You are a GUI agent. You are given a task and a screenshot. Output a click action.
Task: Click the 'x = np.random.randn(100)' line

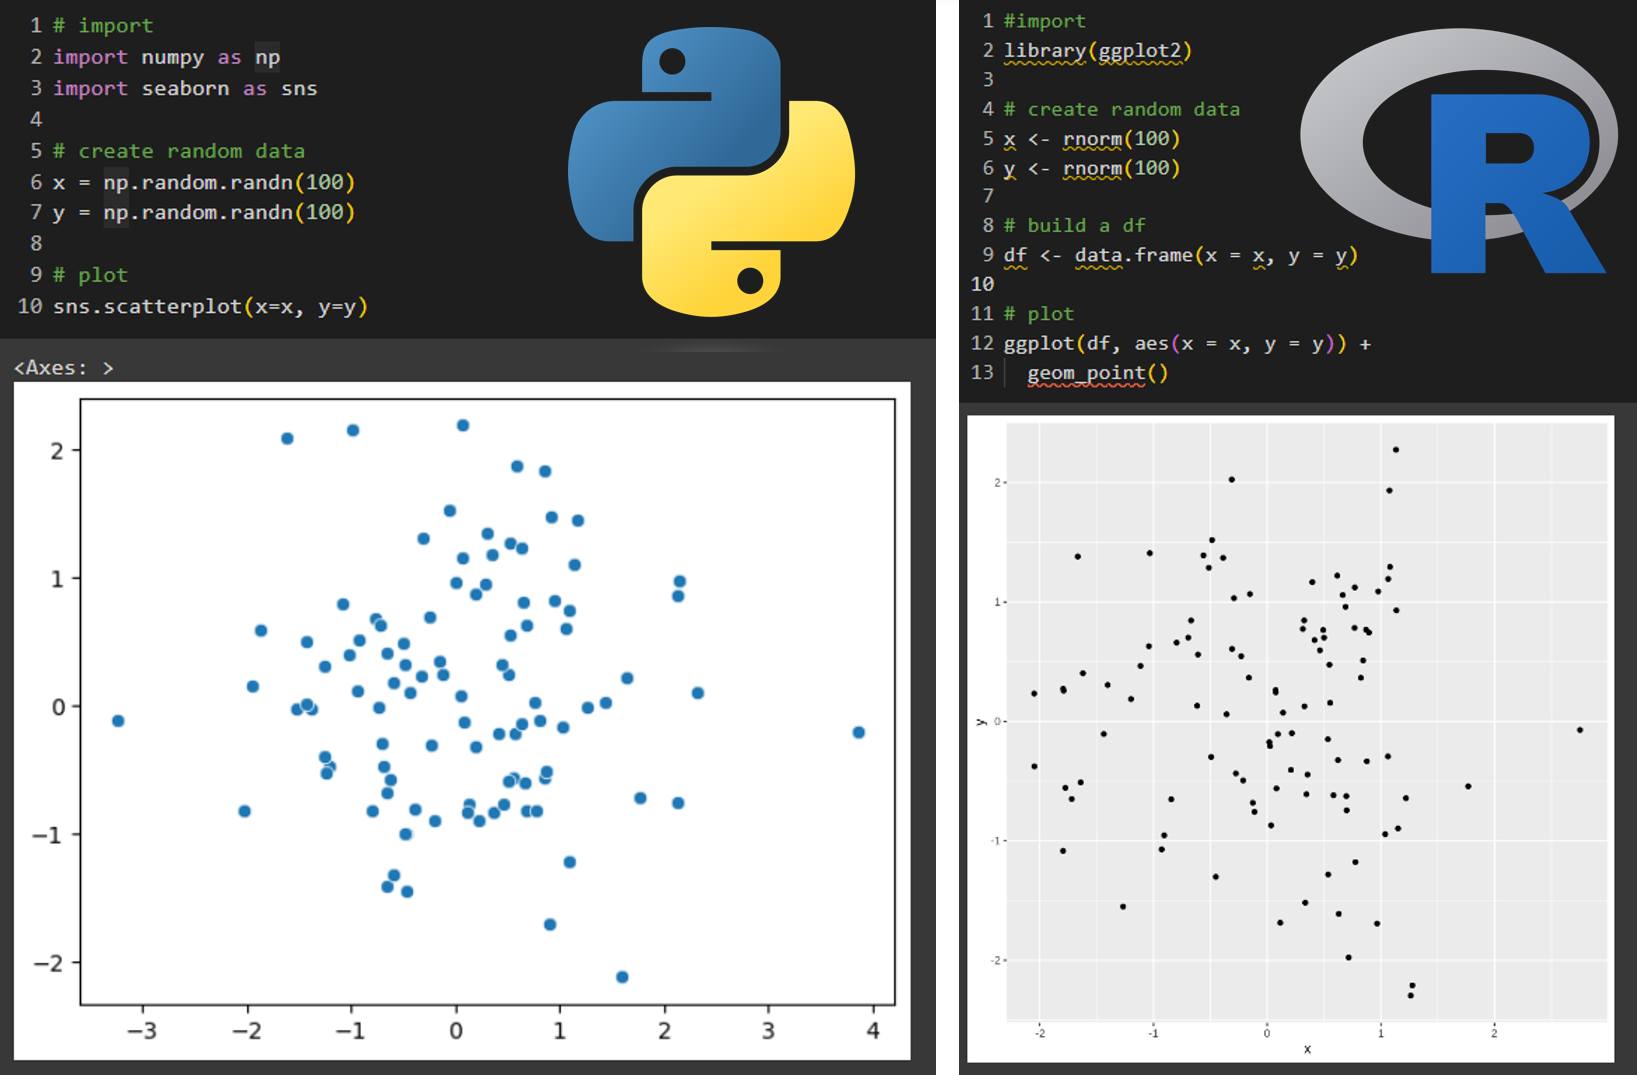204,182
